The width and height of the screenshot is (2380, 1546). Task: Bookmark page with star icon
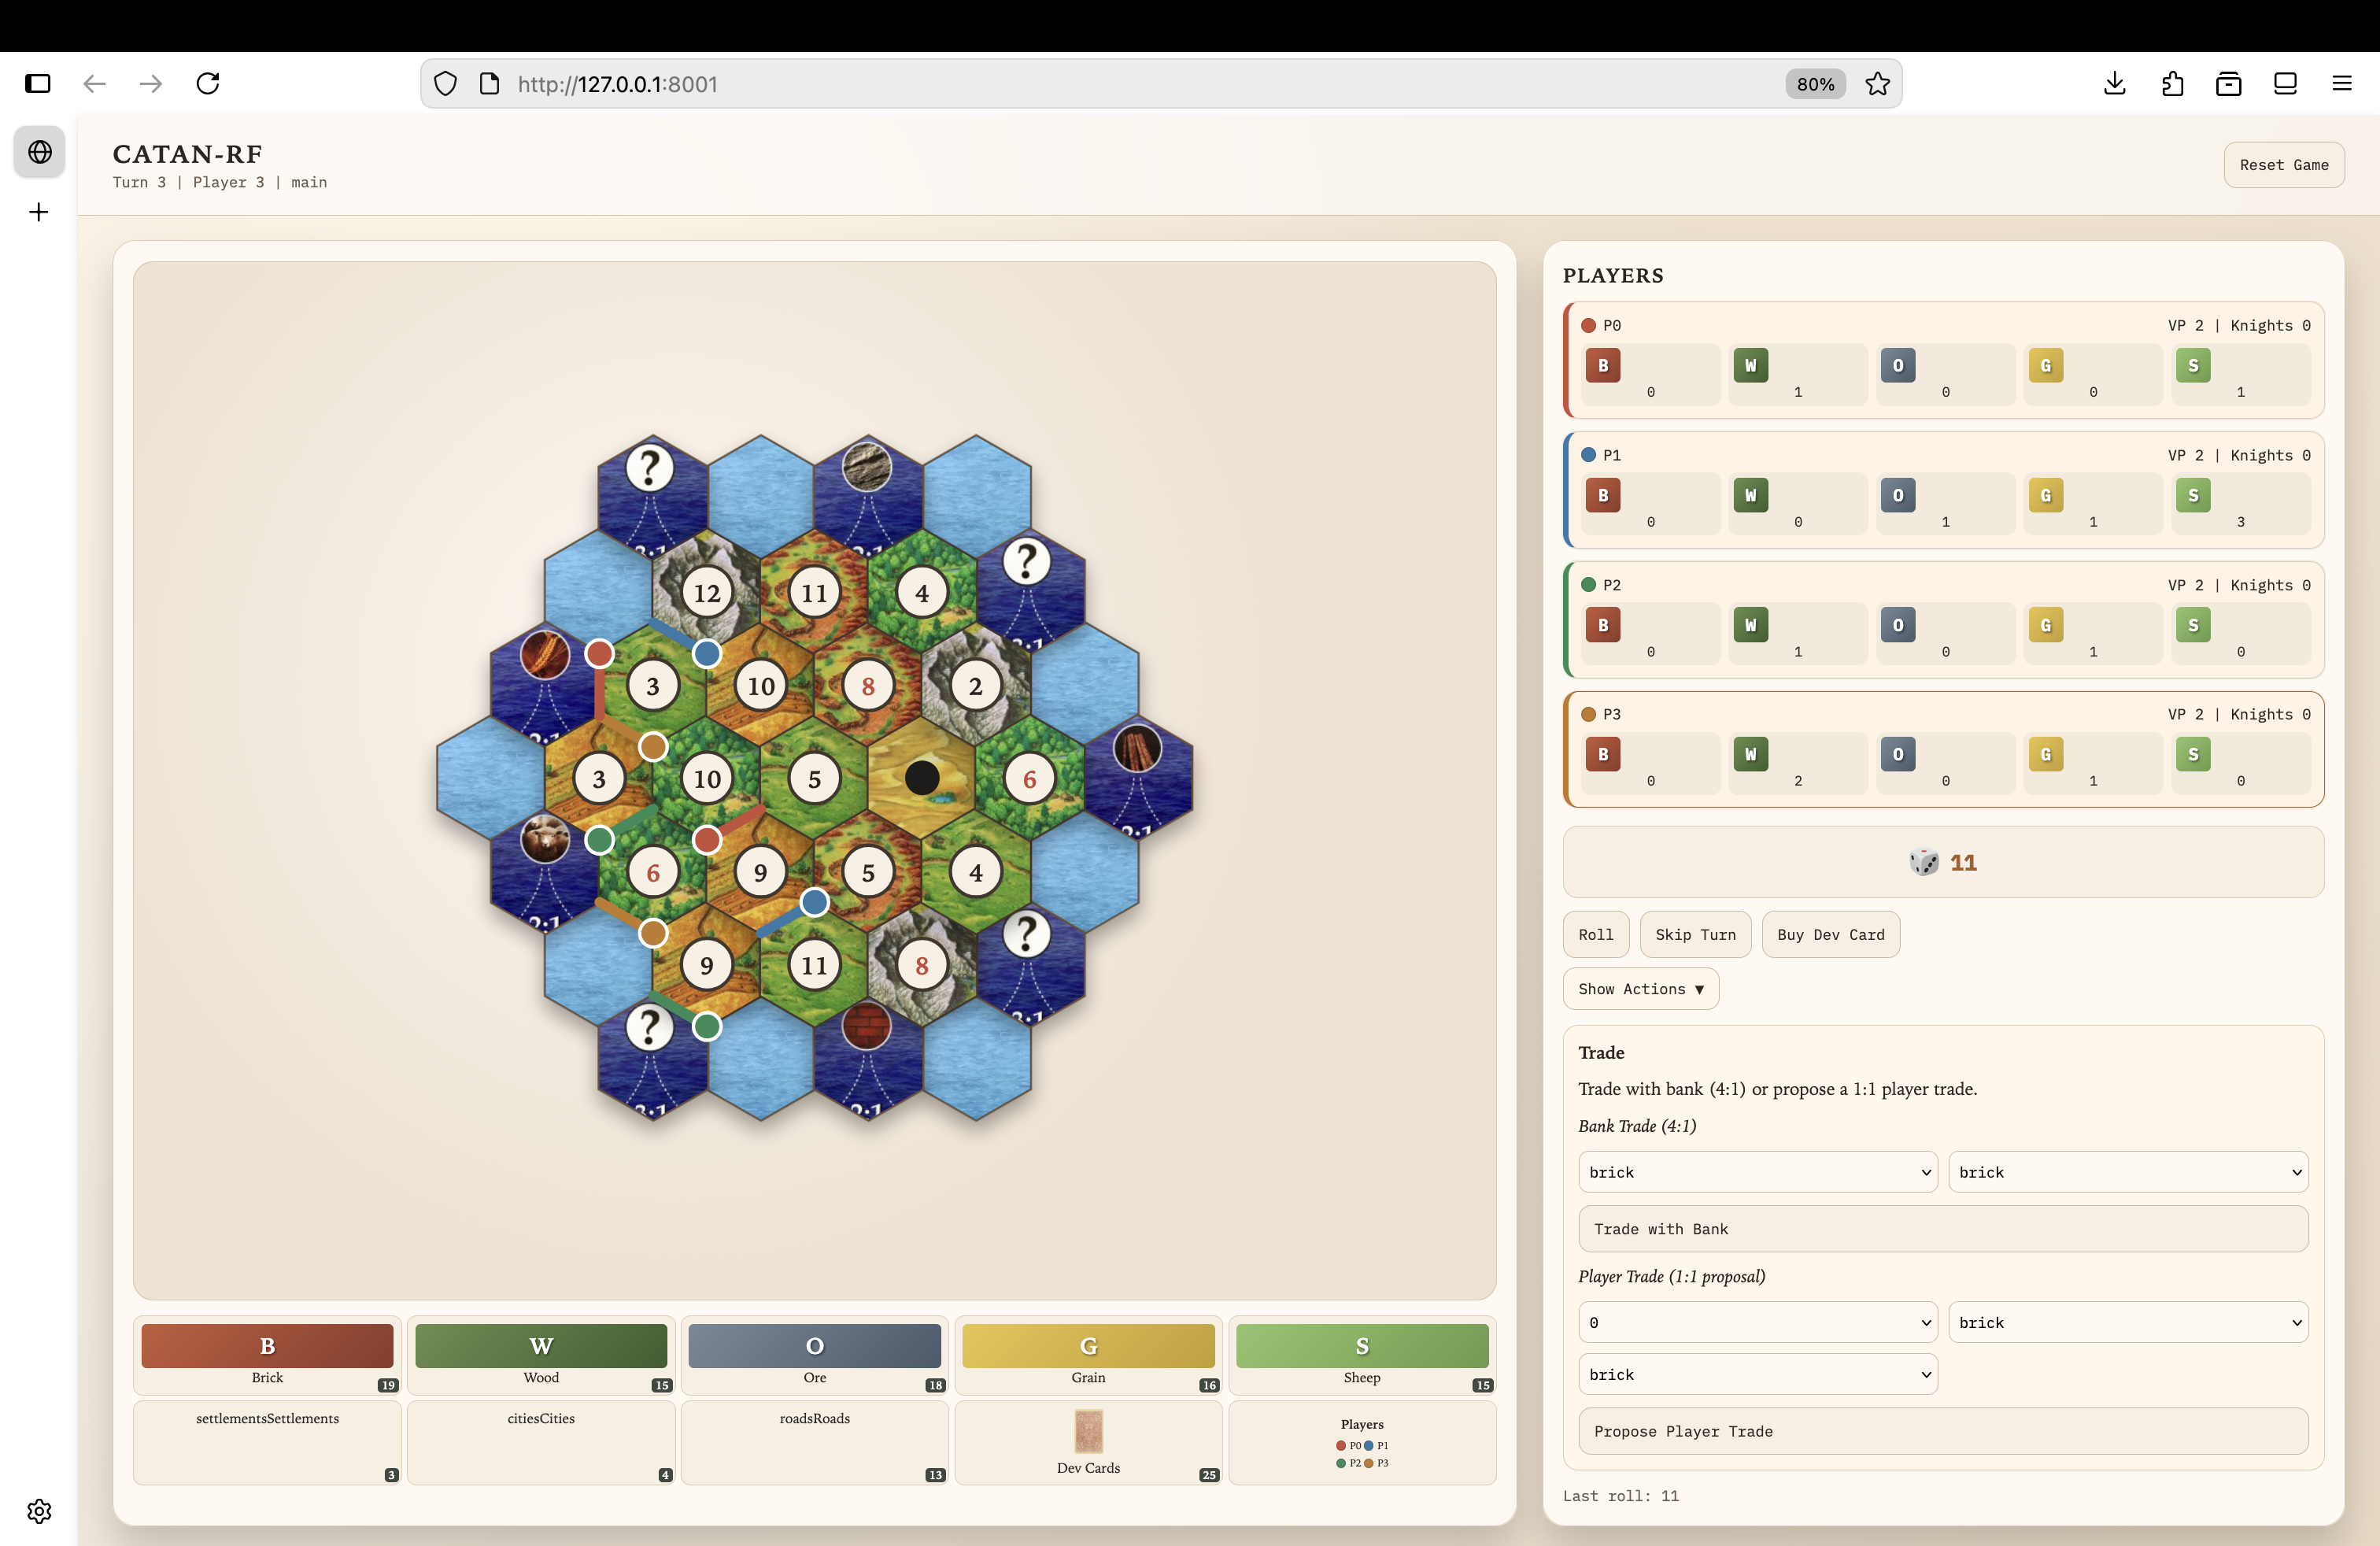[1877, 84]
